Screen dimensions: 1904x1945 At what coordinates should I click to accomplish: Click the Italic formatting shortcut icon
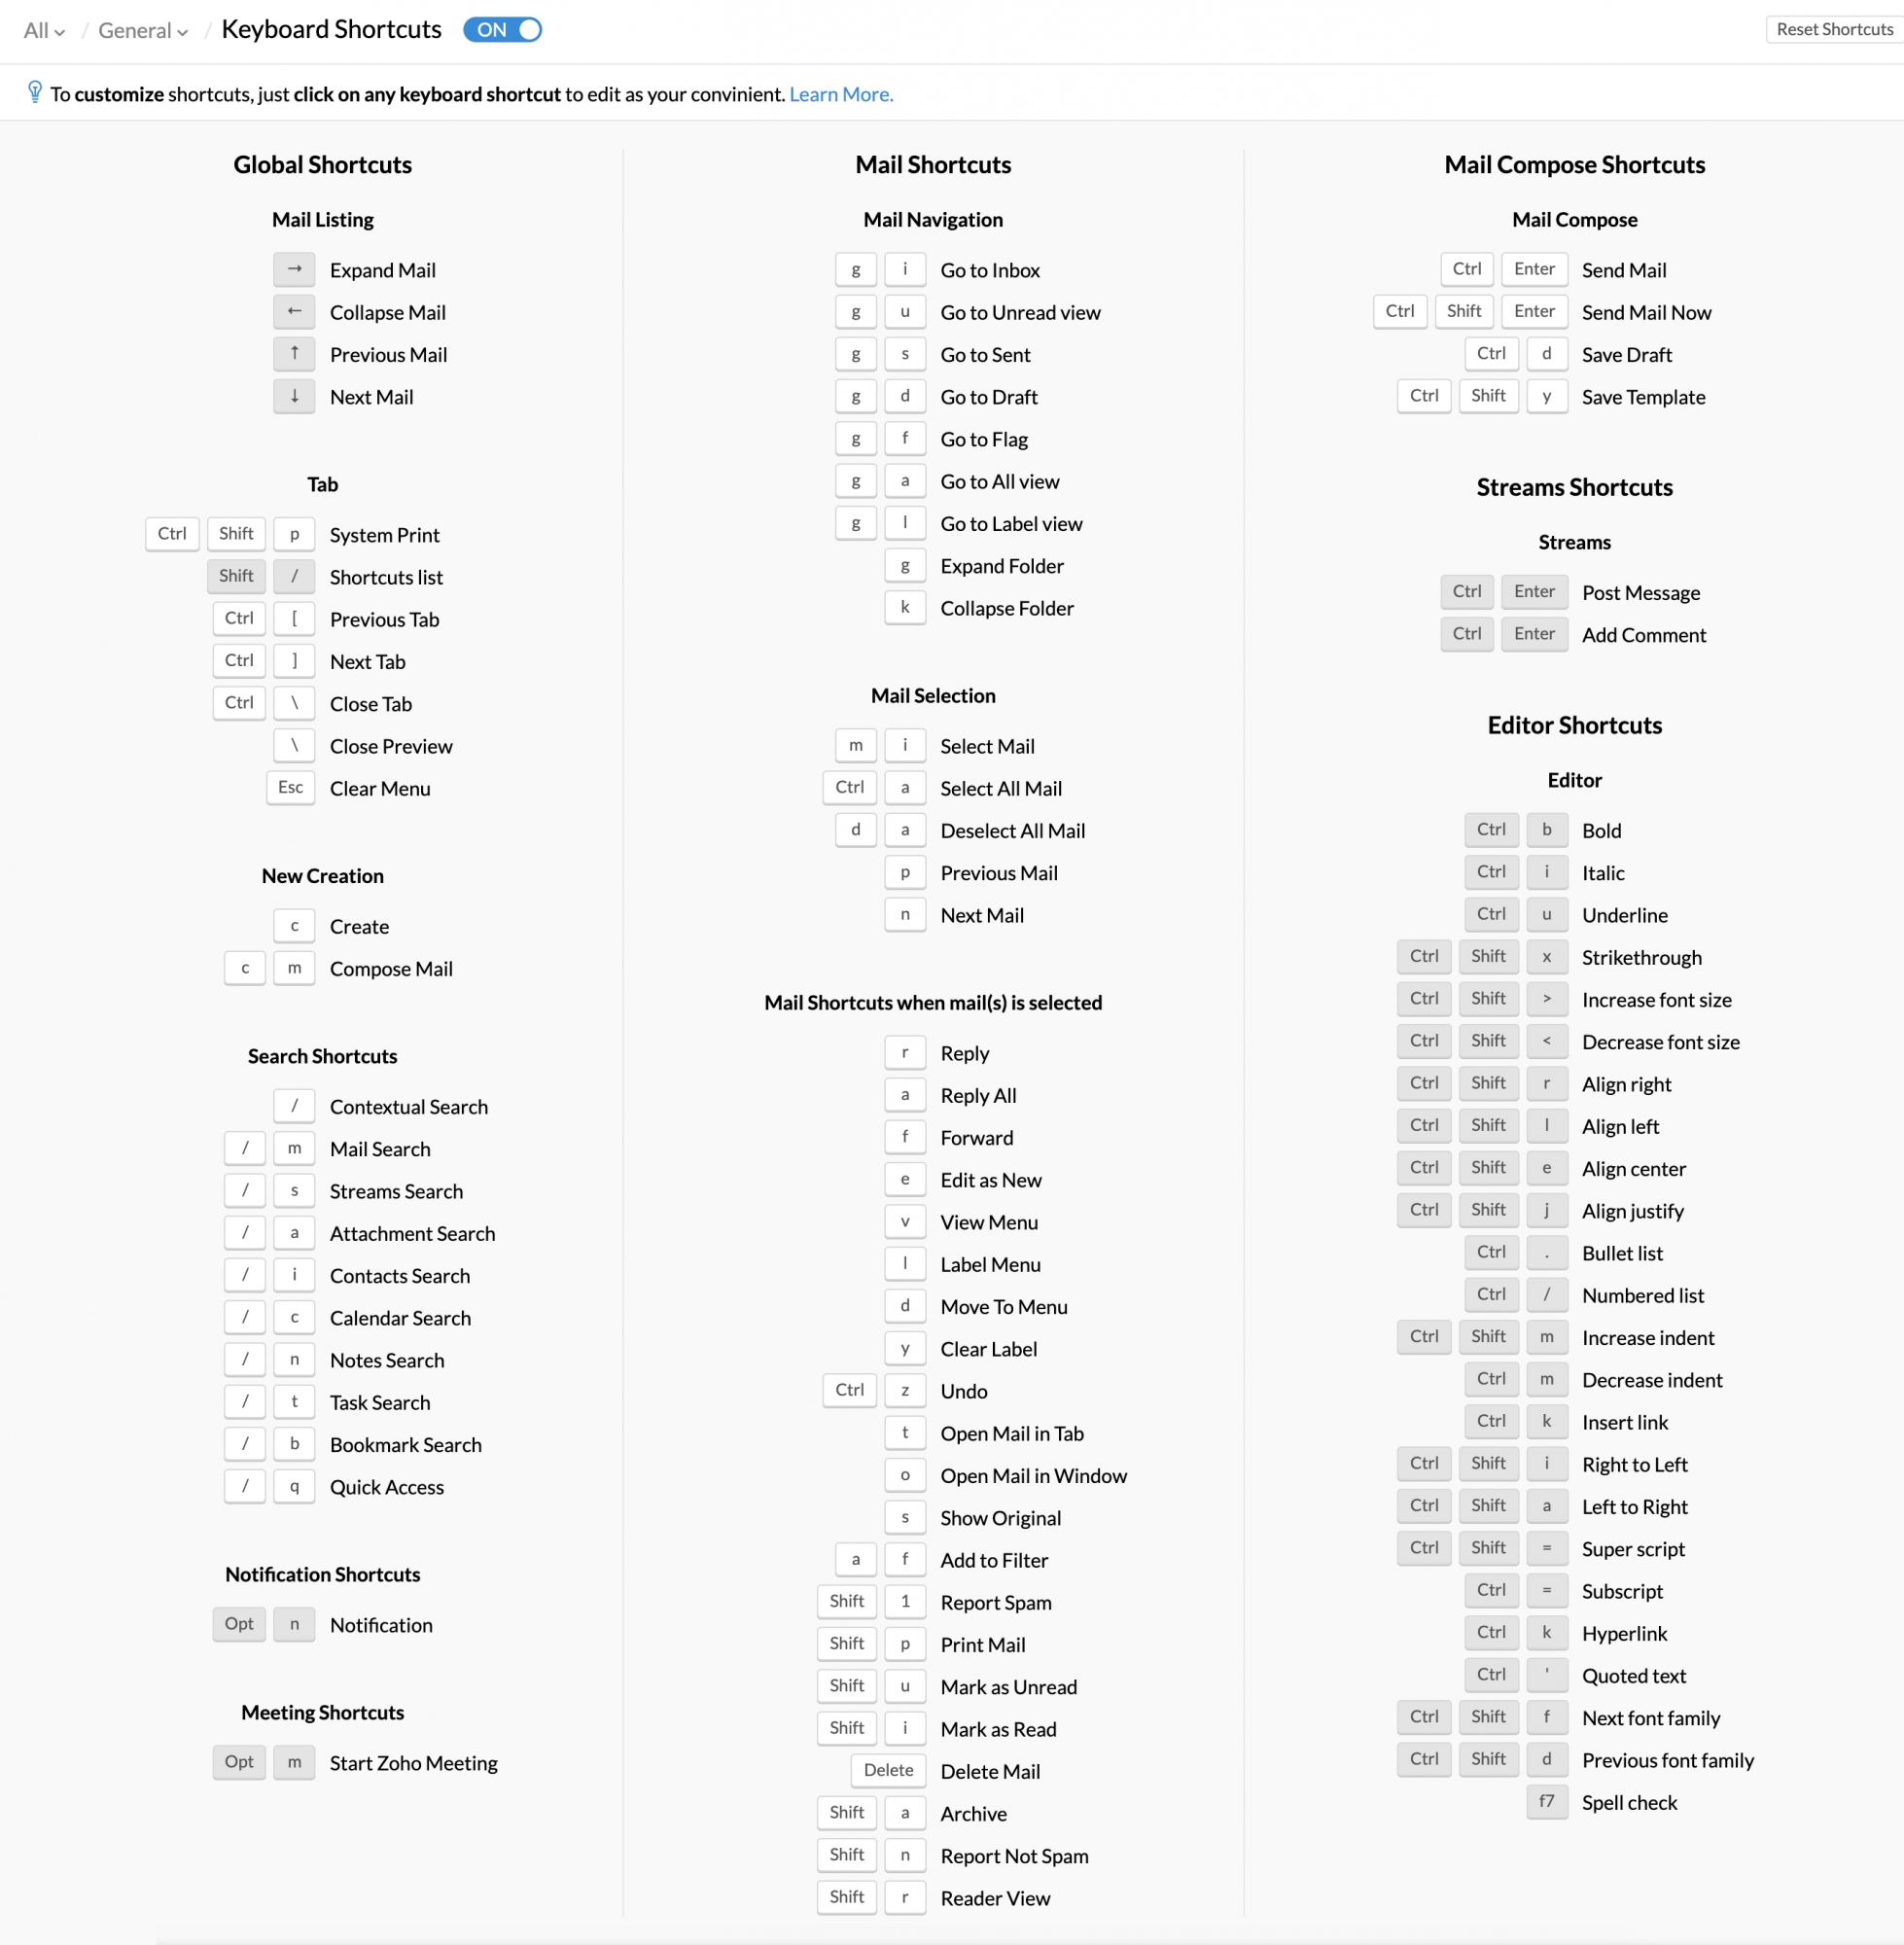[x=1543, y=870]
